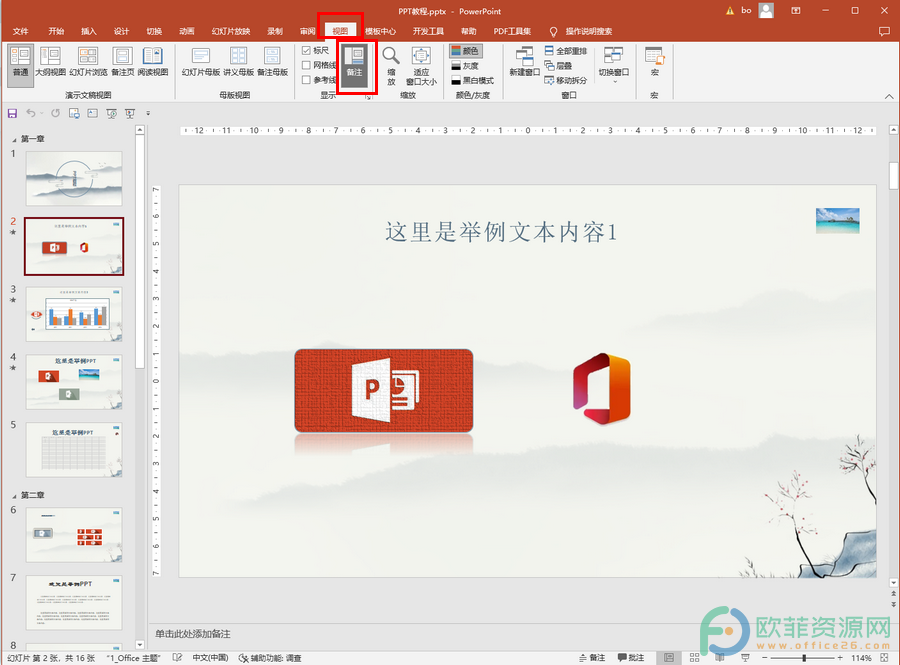
Task: Open the 文件 file tab
Action: point(21,32)
